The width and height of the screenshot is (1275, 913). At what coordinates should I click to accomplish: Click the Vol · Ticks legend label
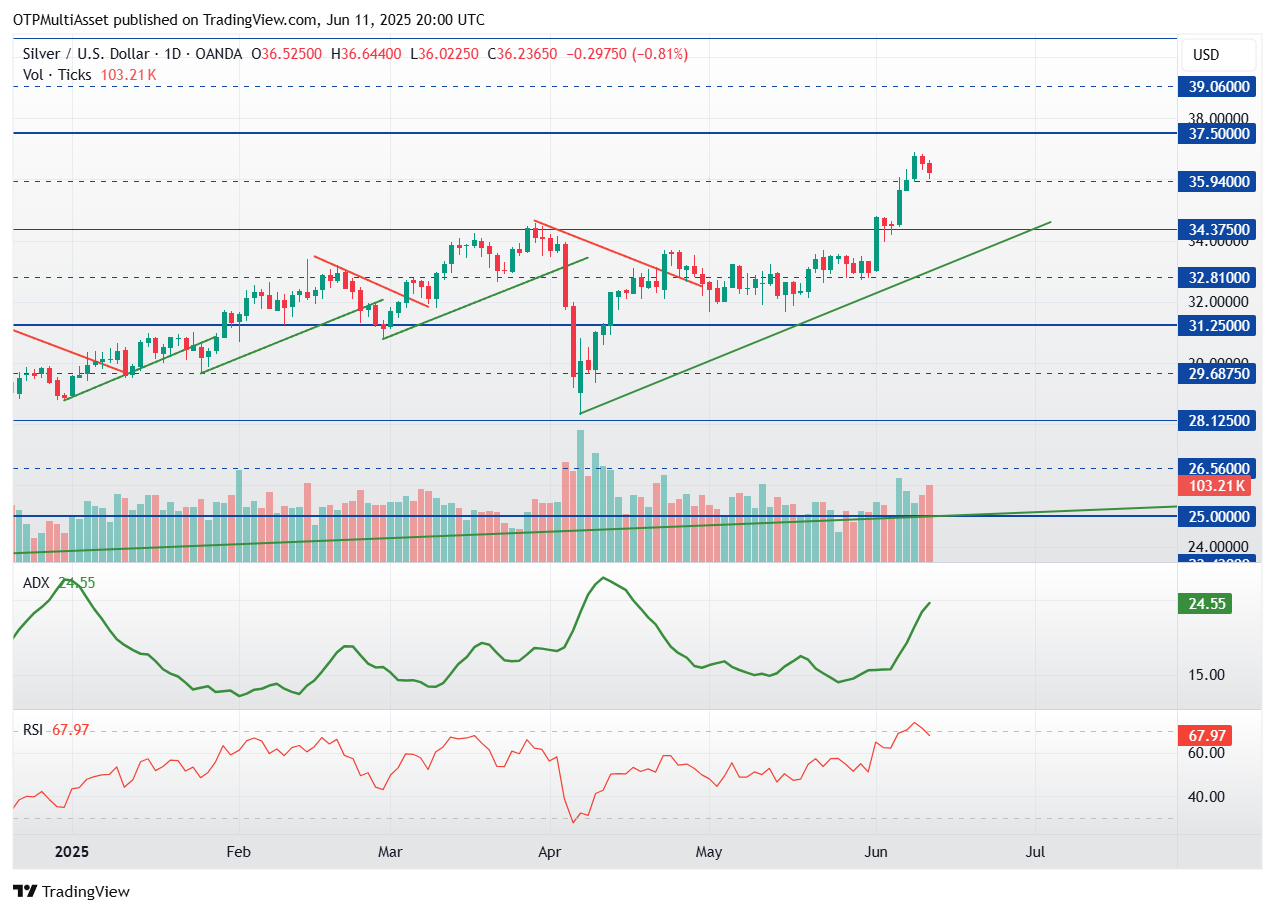[57, 74]
